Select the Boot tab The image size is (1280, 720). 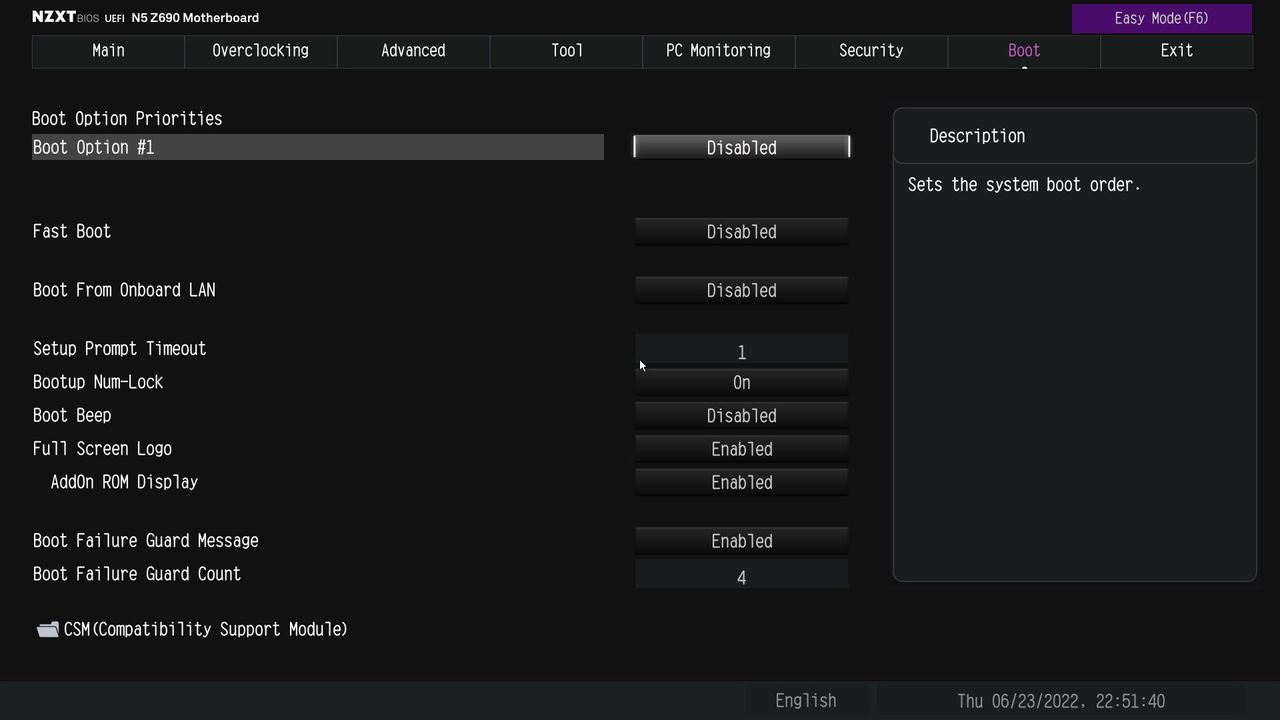coord(1024,51)
